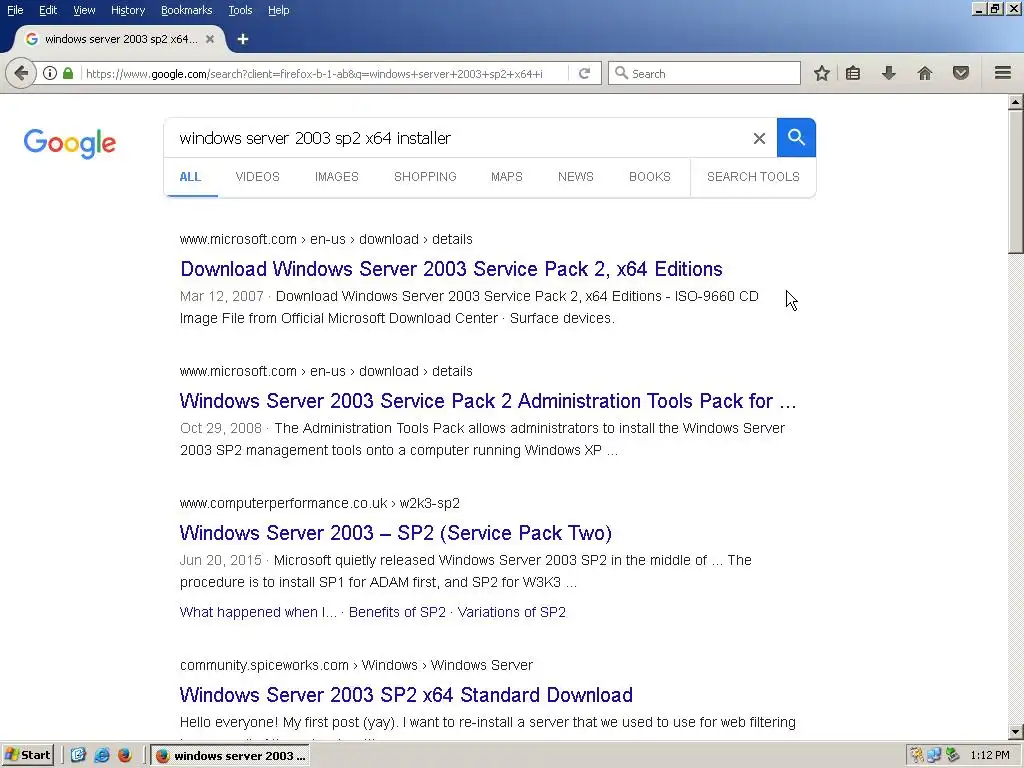
Task: Open Windows Server 2003 SP2 x64 Standard Download link
Action: point(406,695)
